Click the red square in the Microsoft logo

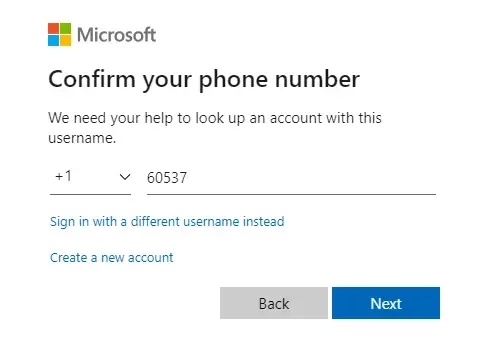(53, 28)
